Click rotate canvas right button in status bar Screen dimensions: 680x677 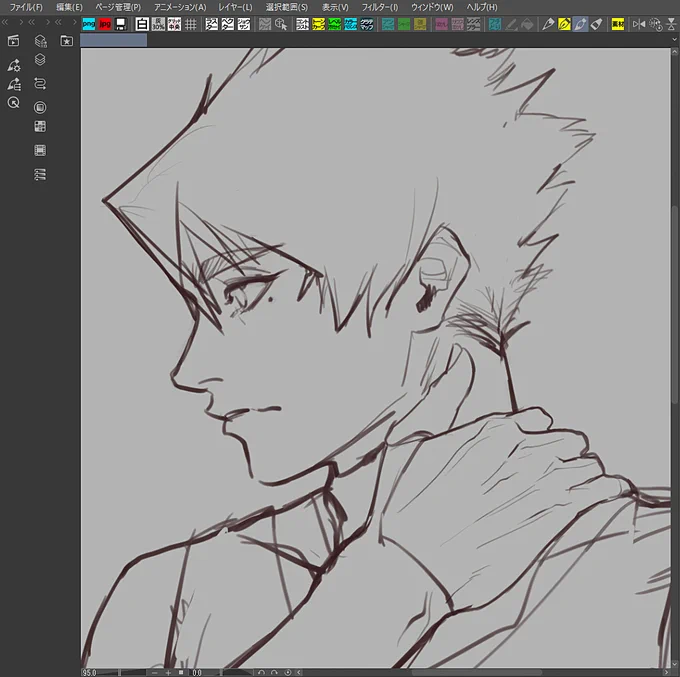274,672
